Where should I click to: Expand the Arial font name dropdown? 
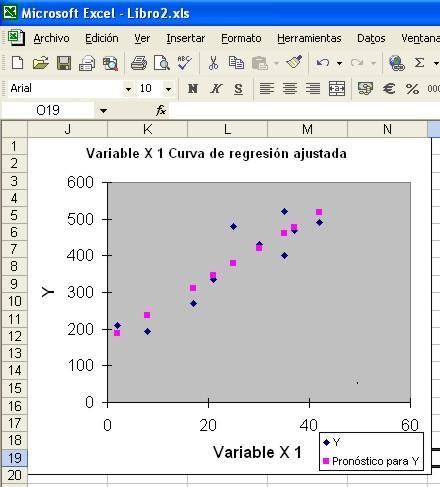(128, 89)
